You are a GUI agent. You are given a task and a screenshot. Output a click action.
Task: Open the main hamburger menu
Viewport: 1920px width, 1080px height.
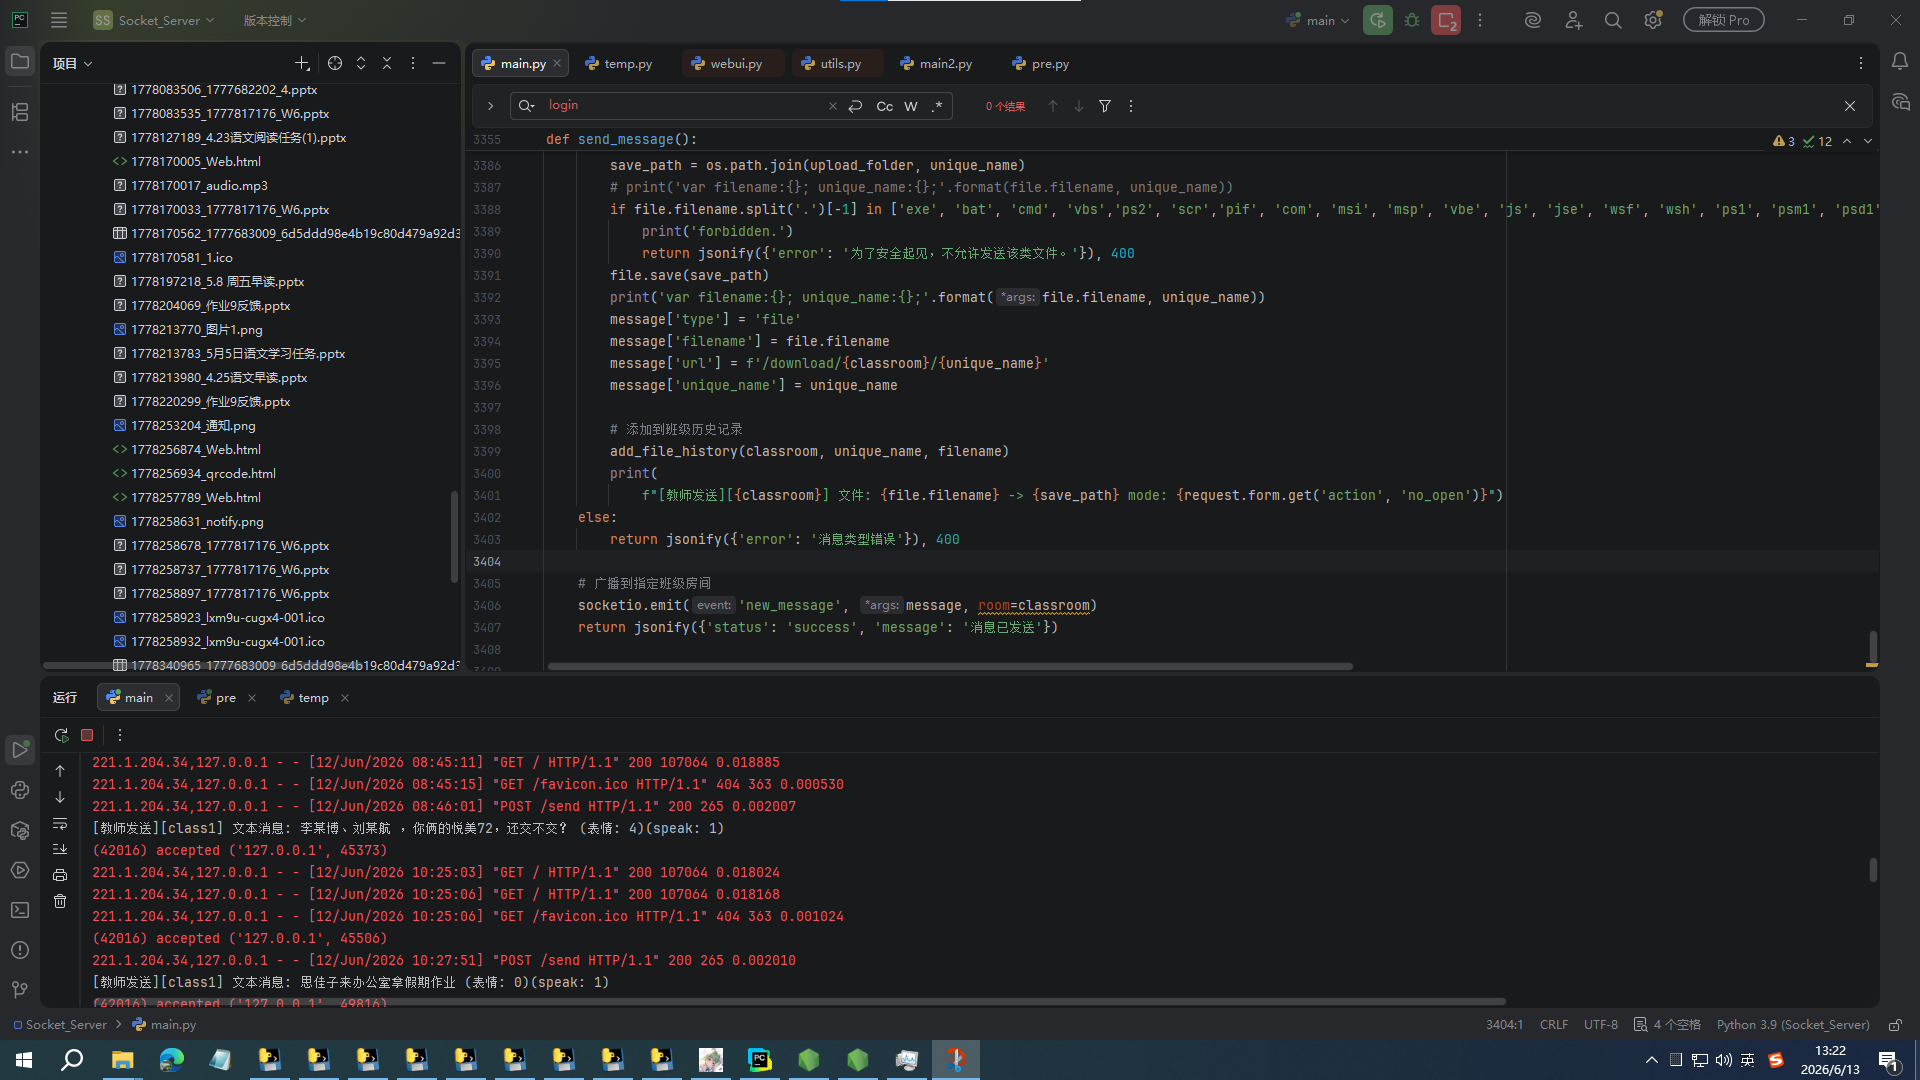coord(59,20)
